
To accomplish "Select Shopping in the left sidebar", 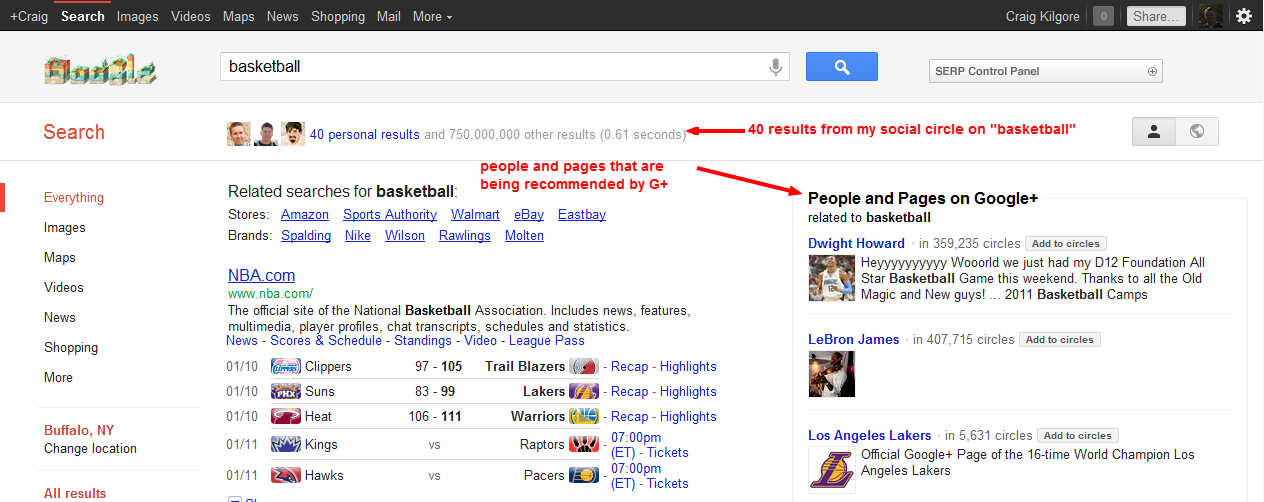I will point(71,347).
